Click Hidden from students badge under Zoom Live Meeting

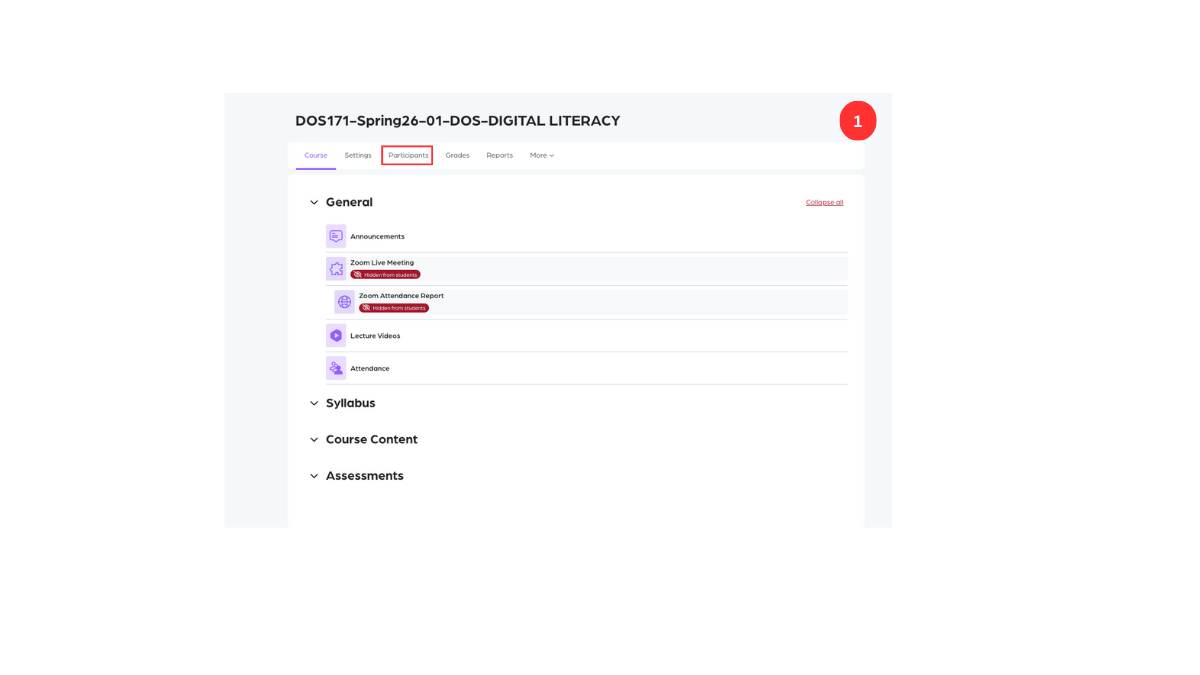[x=385, y=275]
